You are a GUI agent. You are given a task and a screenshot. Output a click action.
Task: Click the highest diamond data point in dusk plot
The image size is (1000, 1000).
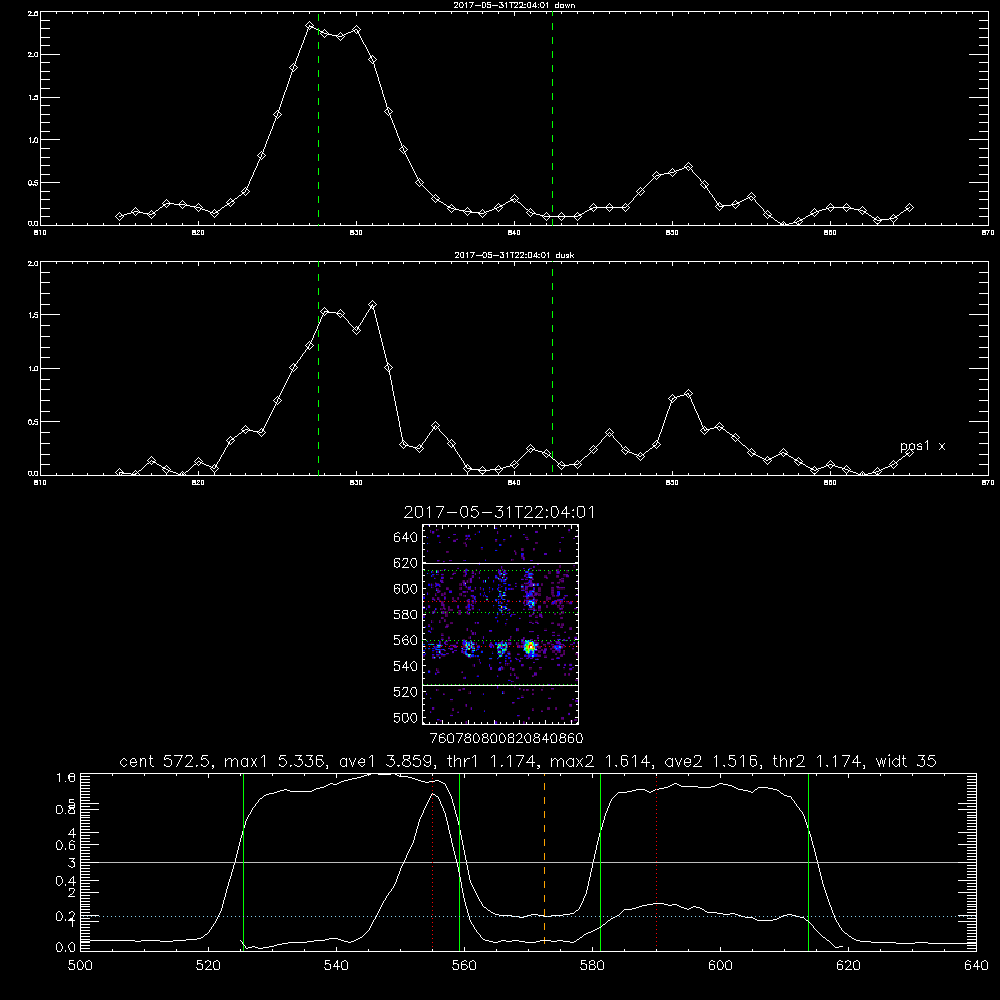[372, 305]
